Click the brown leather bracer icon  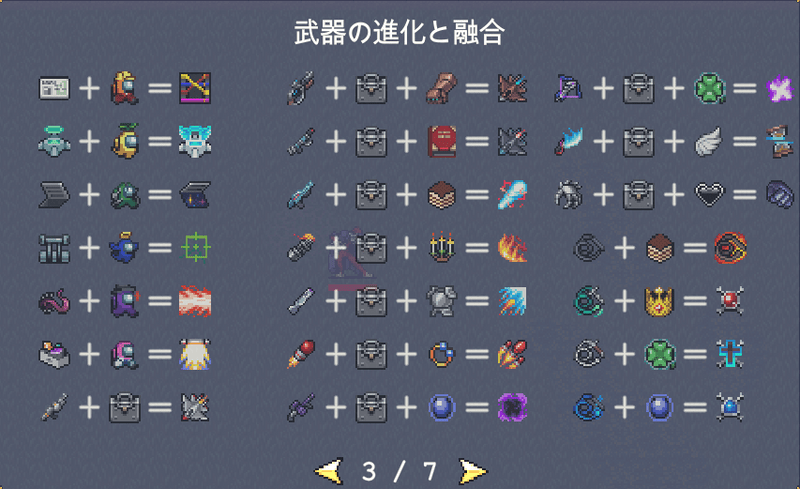coord(442,88)
